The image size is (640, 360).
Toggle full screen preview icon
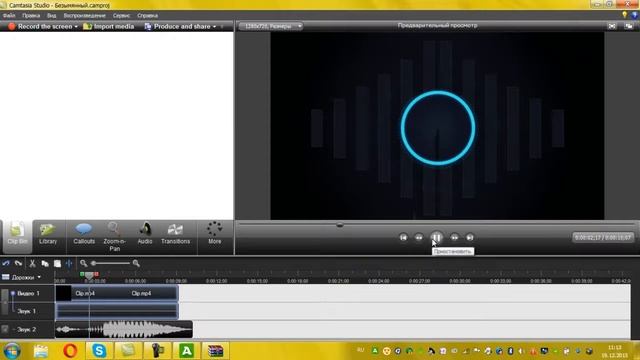point(612,26)
